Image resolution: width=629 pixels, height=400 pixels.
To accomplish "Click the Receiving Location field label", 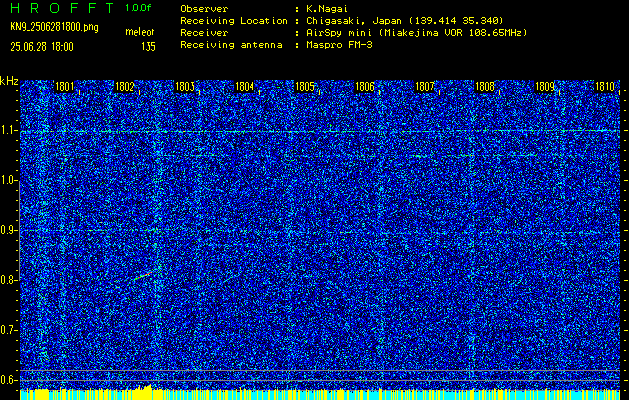I will coord(234,21).
